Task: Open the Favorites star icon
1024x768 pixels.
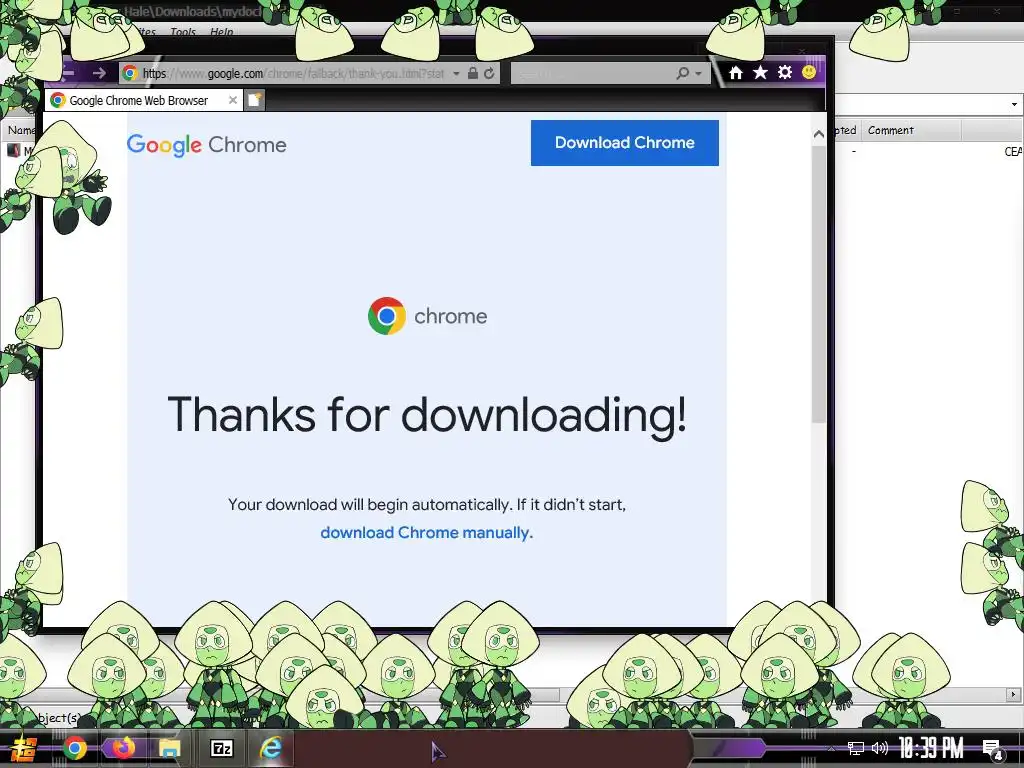Action: click(x=760, y=72)
